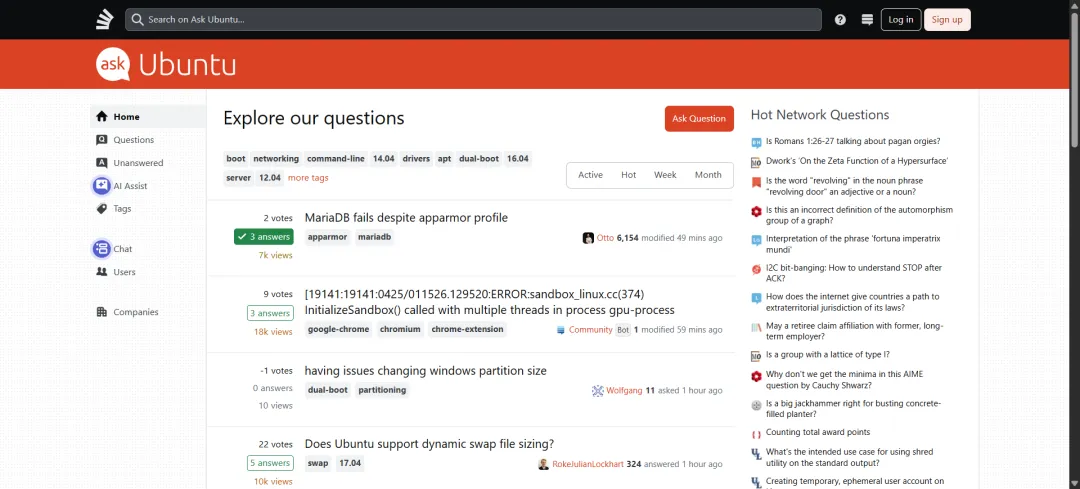Open the Stack Exchange site switcher icon
This screenshot has width=1080, height=489.
click(867, 20)
